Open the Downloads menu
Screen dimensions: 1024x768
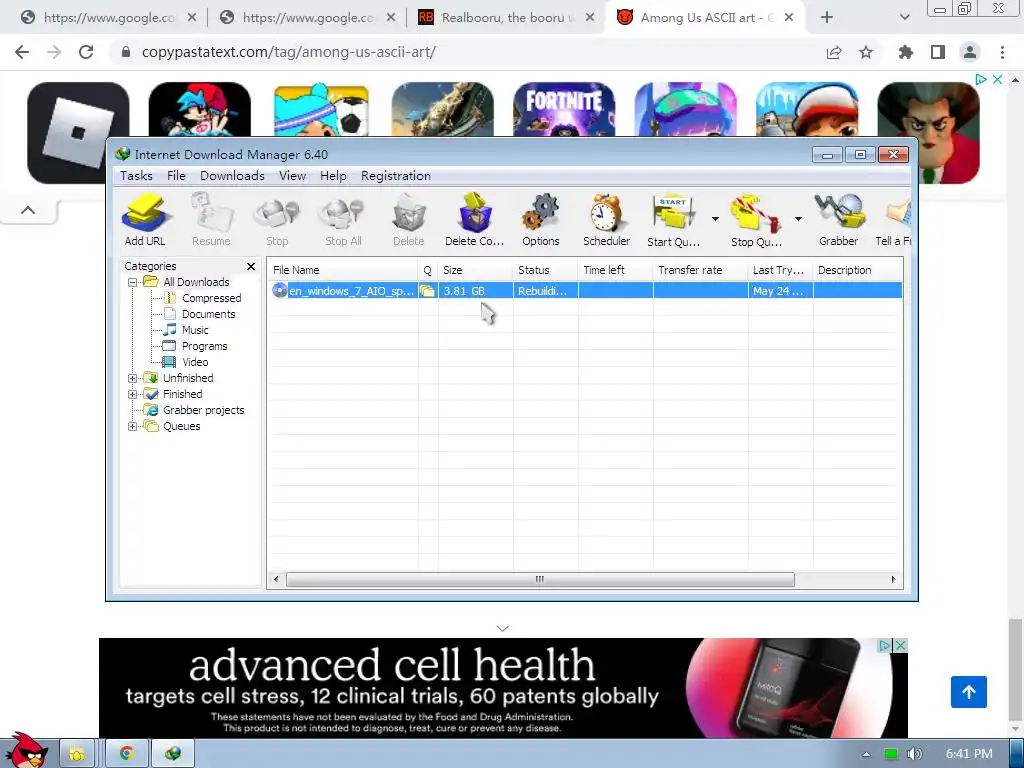(x=232, y=176)
